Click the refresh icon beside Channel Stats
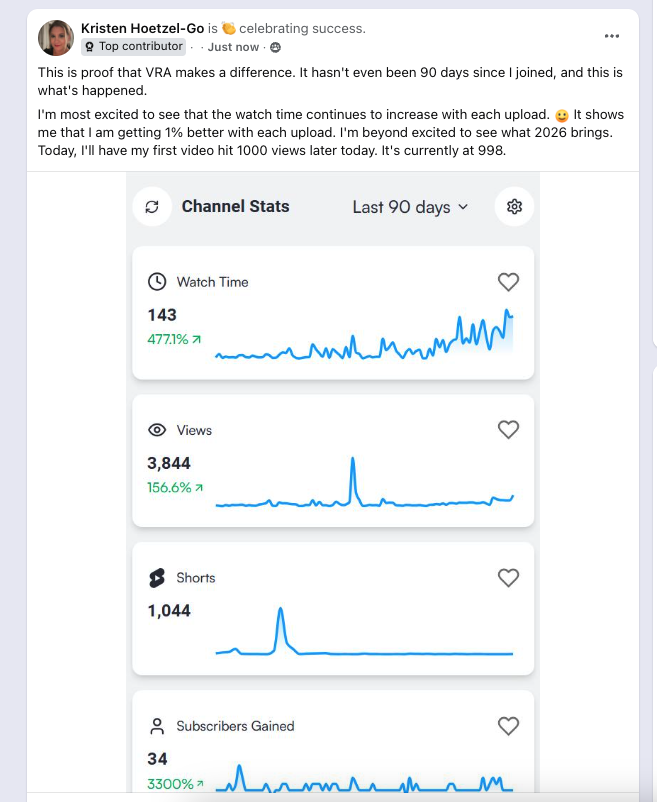The height and width of the screenshot is (802, 657). [152, 207]
